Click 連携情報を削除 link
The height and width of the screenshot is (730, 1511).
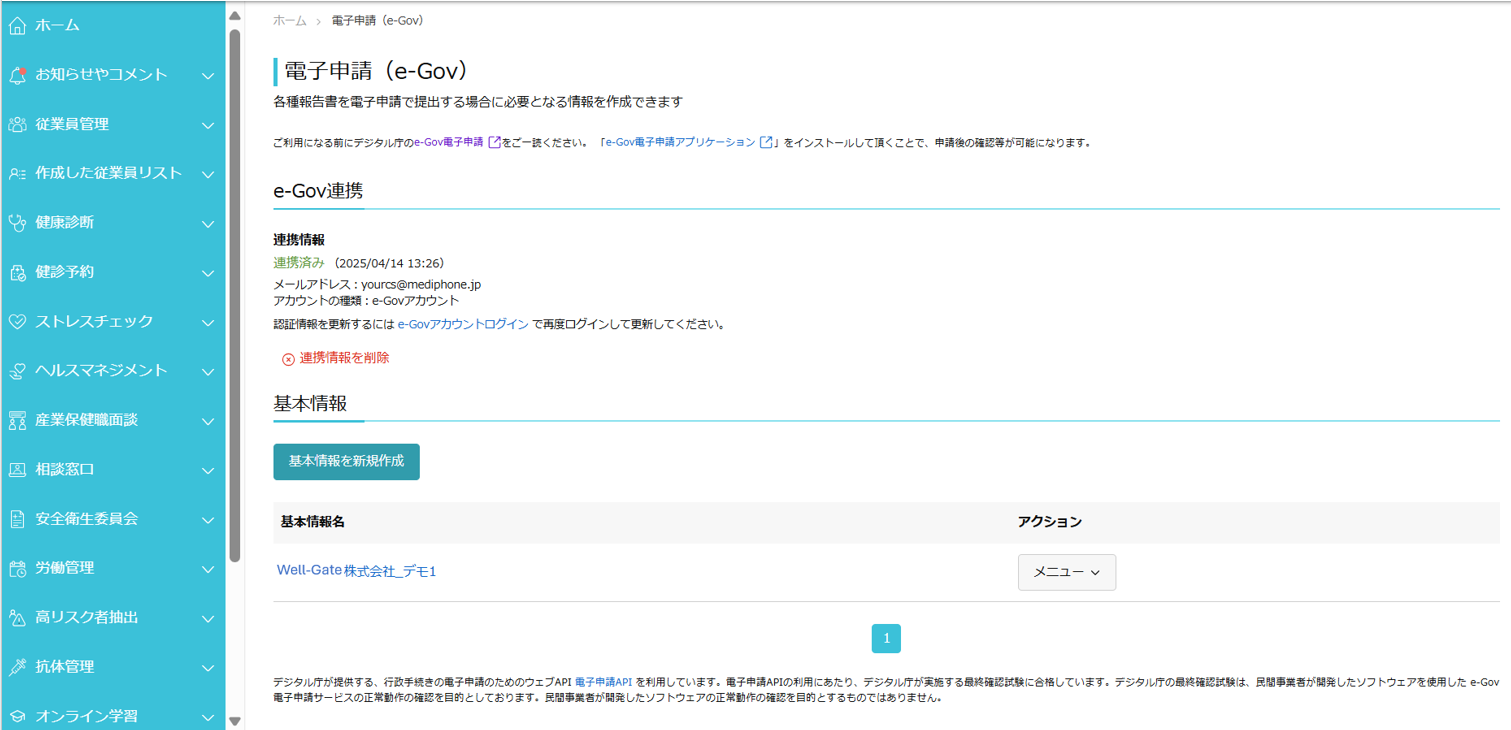click(x=344, y=358)
